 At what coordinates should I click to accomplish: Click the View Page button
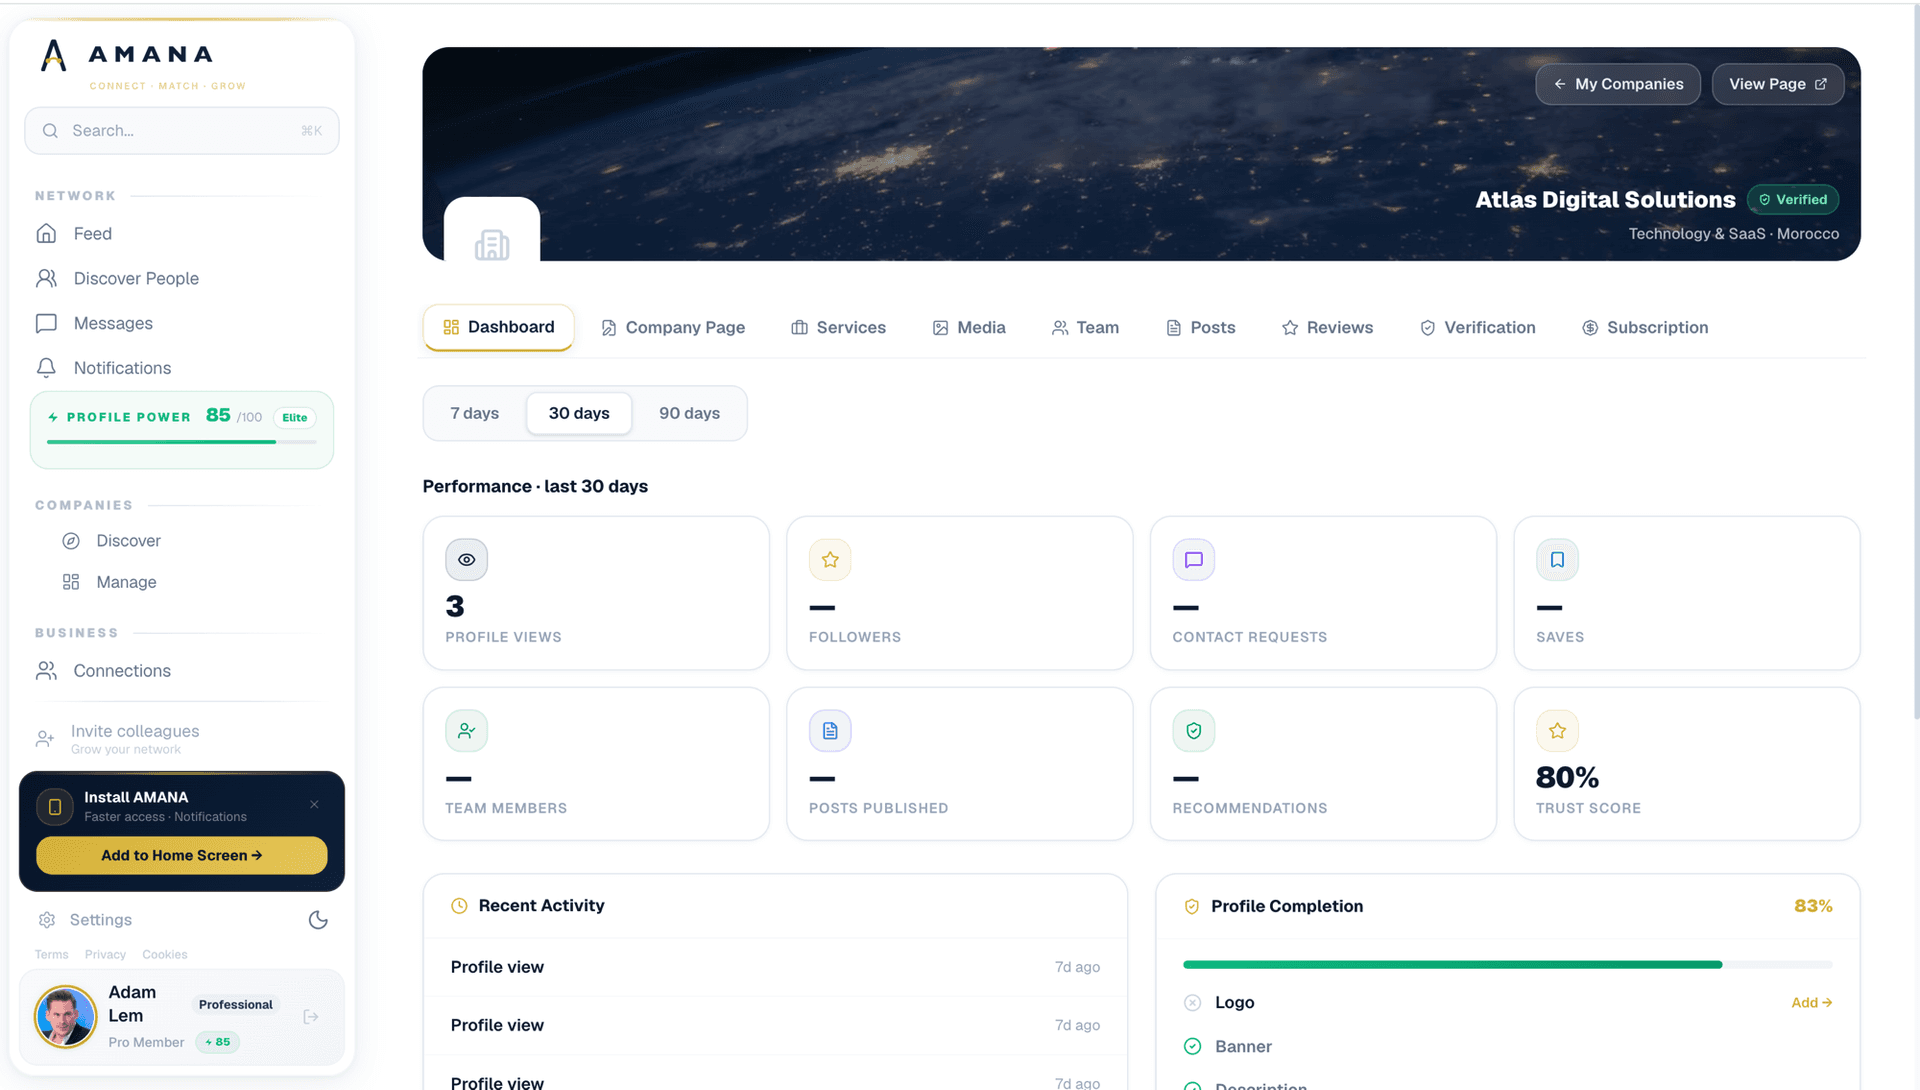[1778, 84]
